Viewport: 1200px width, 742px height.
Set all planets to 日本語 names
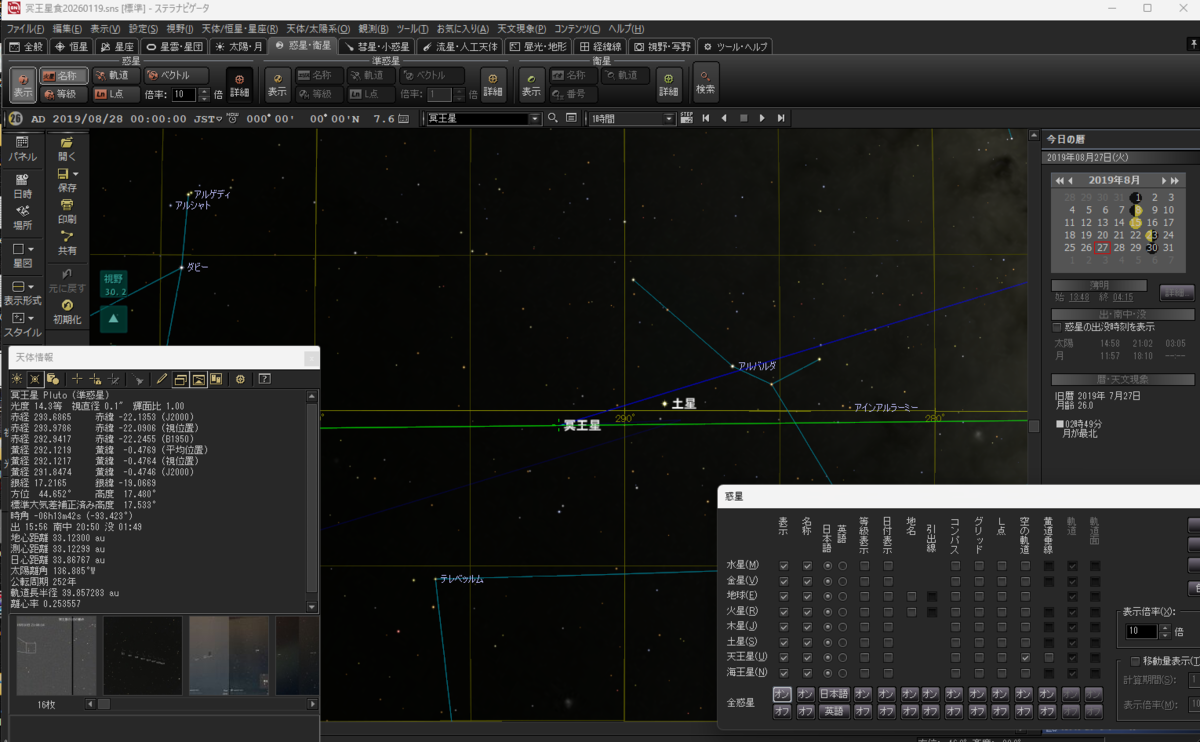834,694
